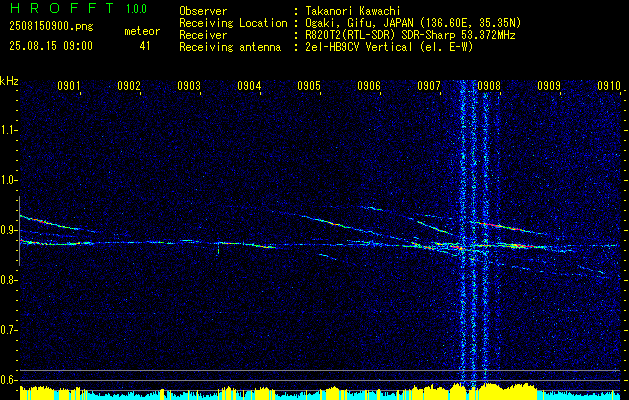Click time marker 0905

tap(309, 85)
